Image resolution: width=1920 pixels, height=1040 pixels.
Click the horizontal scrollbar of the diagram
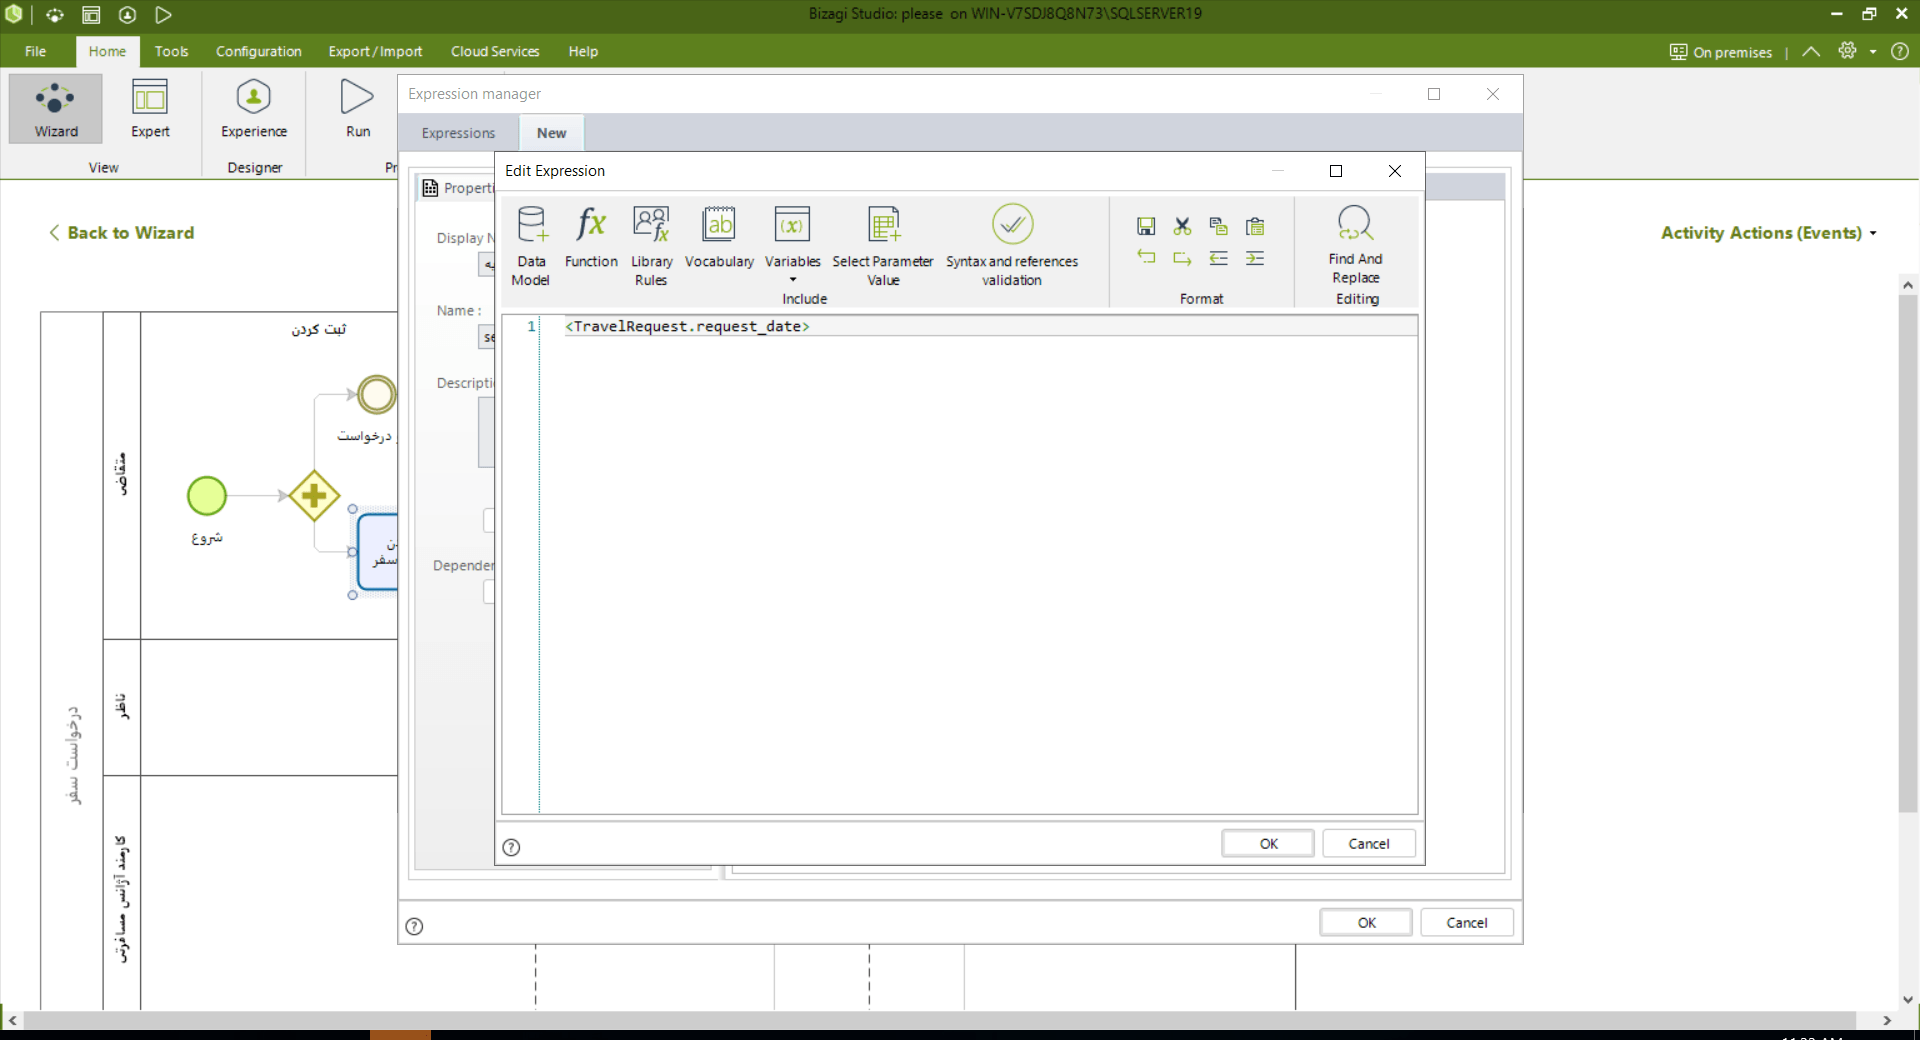(x=938, y=1020)
